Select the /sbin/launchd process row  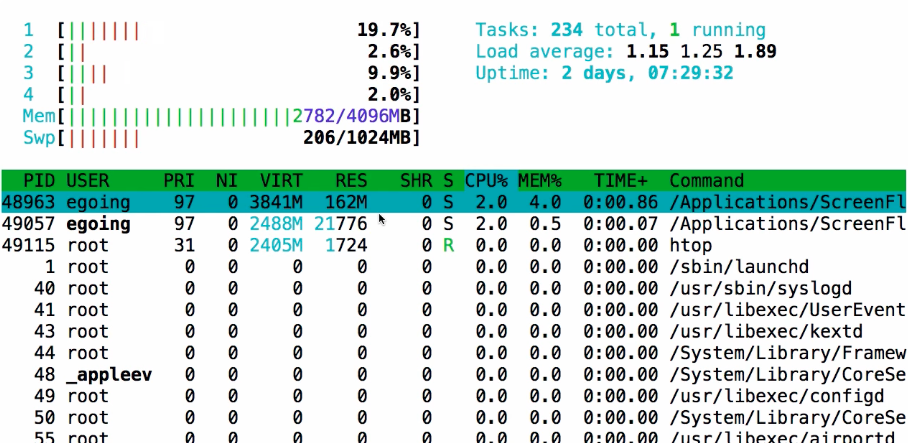click(x=454, y=267)
